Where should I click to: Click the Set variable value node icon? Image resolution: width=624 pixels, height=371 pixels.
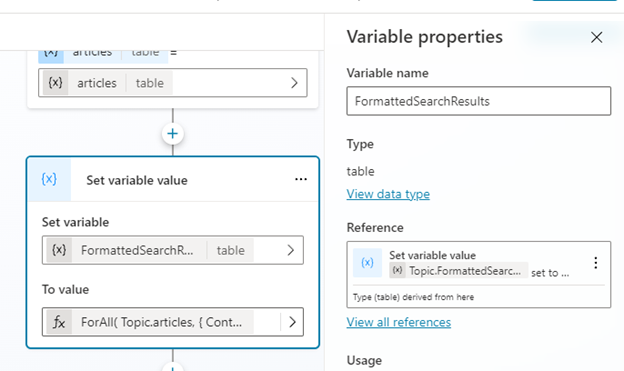[49, 180]
